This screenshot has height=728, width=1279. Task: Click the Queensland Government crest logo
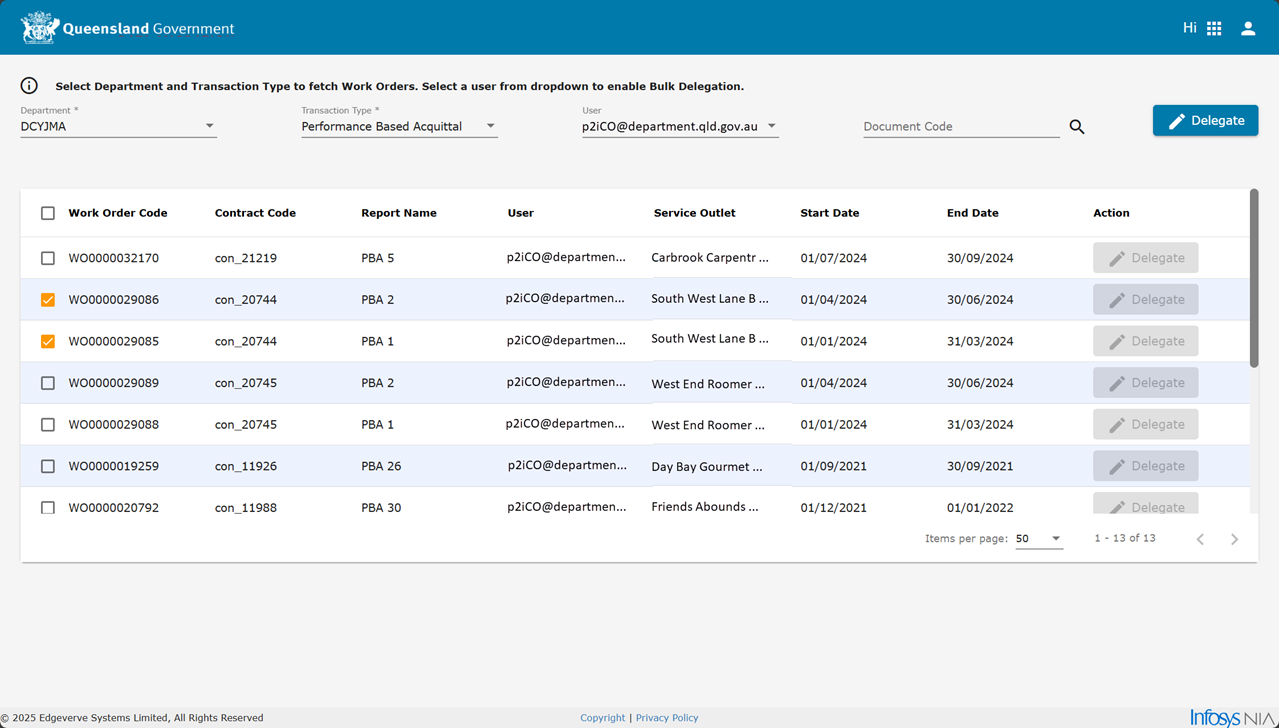point(40,28)
